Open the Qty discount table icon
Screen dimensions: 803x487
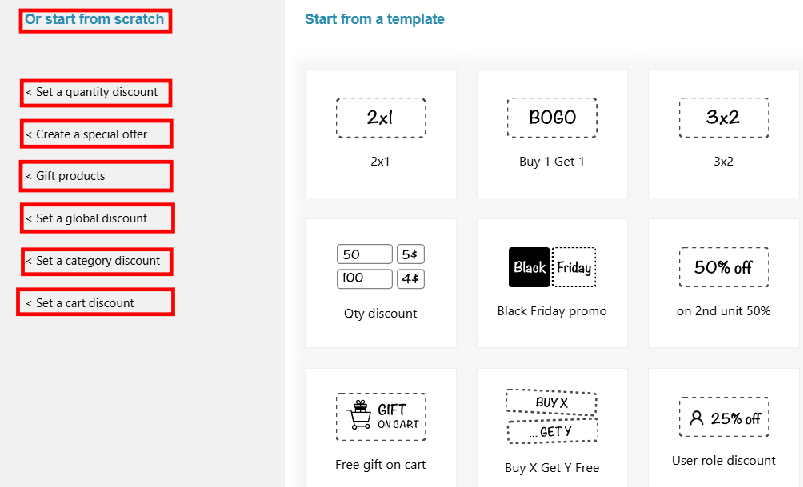(381, 266)
